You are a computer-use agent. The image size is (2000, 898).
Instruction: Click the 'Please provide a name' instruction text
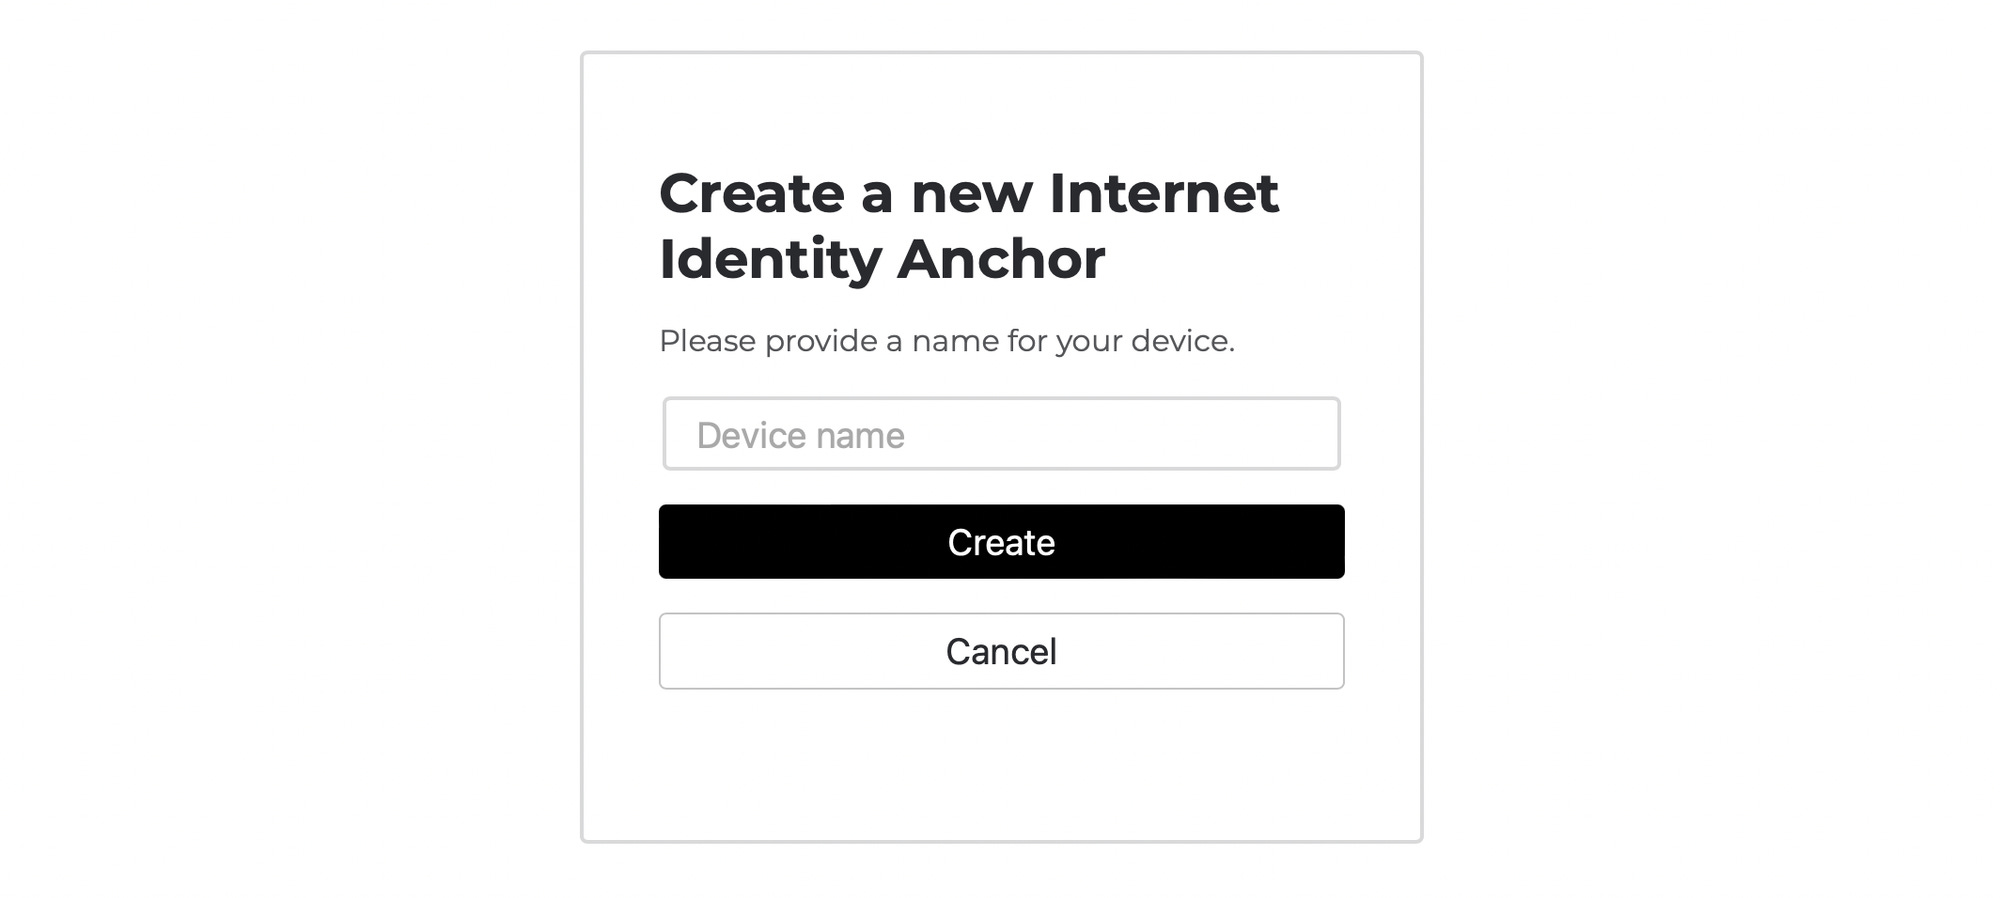[947, 341]
